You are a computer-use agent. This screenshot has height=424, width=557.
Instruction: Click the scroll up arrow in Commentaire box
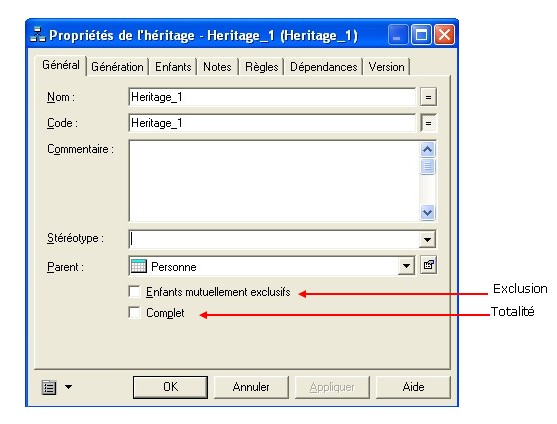(x=427, y=150)
